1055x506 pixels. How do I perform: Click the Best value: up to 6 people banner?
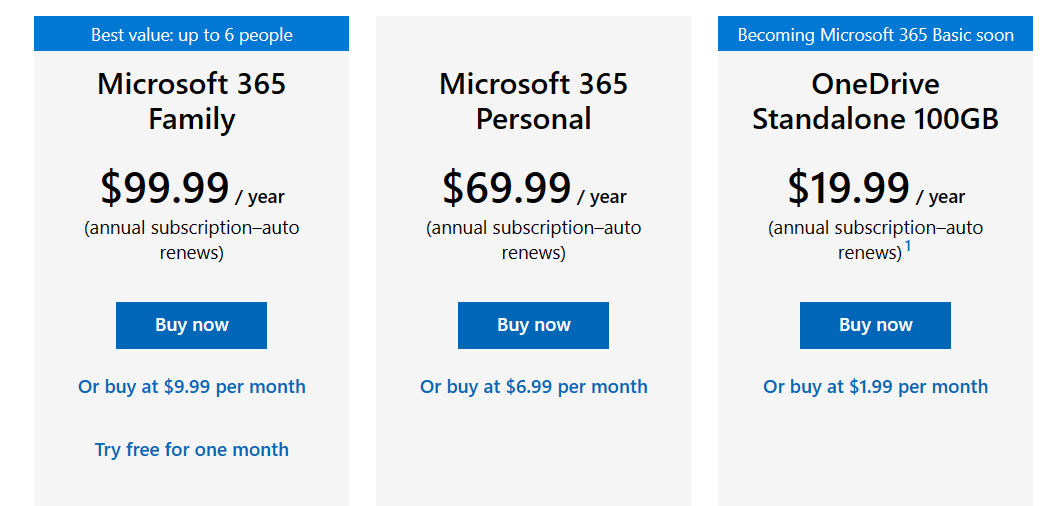pos(192,34)
